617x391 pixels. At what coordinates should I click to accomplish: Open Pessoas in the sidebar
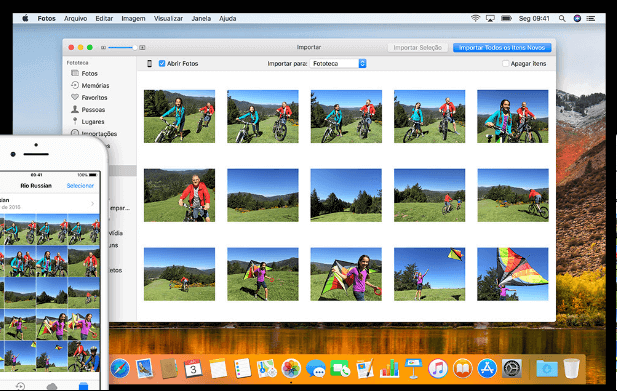88,110
